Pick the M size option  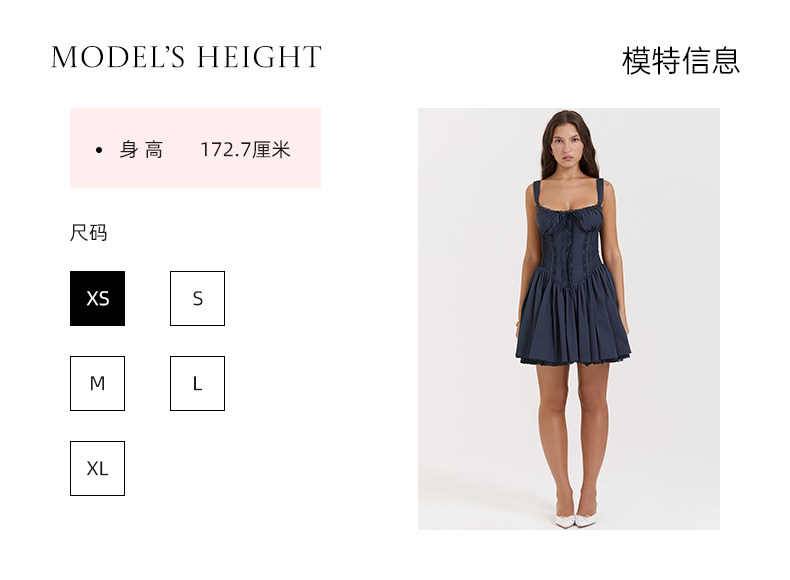[x=97, y=383]
